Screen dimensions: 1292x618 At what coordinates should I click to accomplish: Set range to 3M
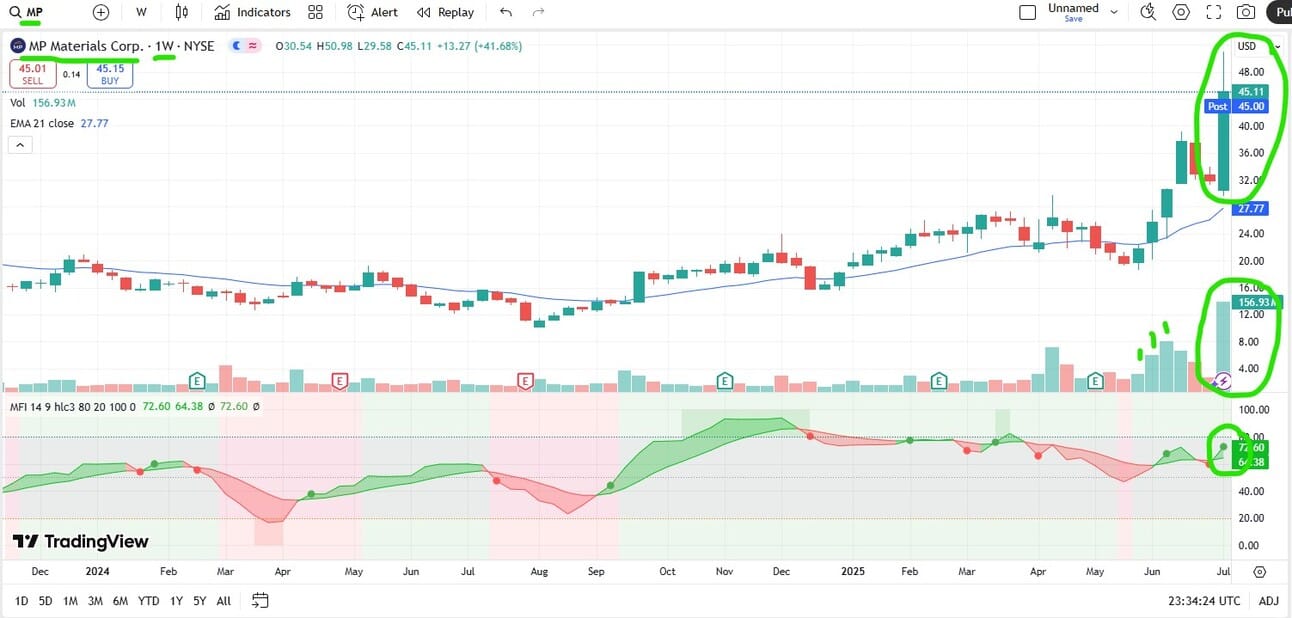(x=95, y=601)
